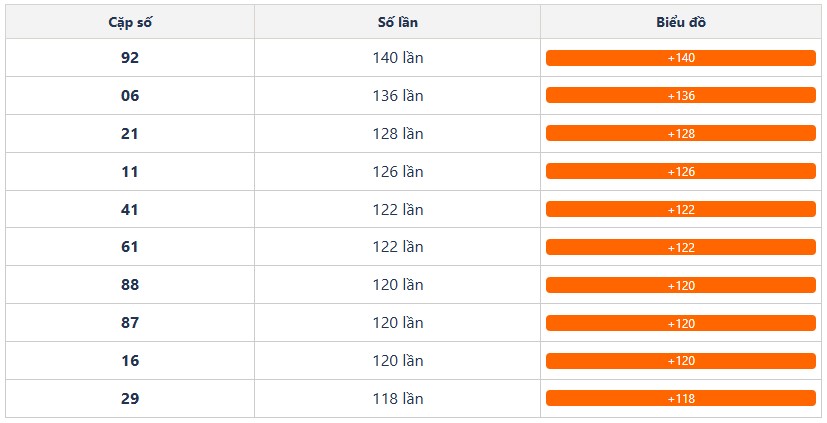Select pair number 92
This screenshot has height=423, width=827.
[x=129, y=58]
